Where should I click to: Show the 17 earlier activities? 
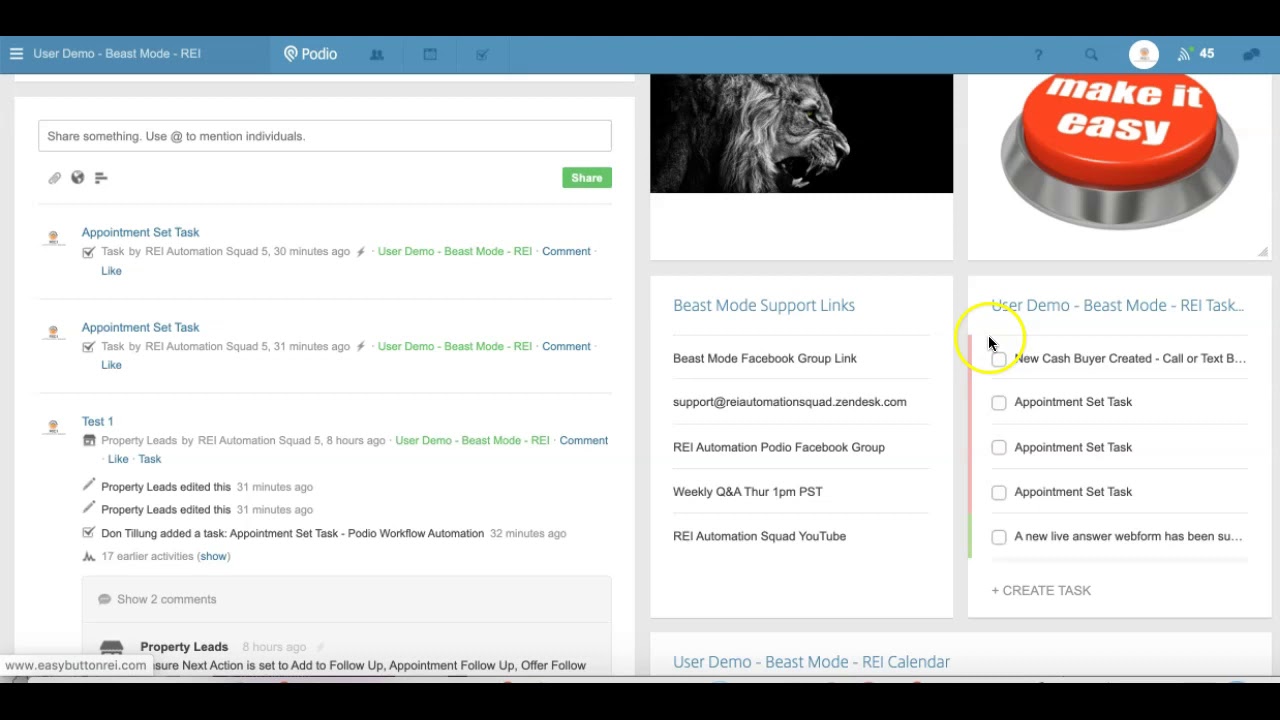[x=214, y=556]
